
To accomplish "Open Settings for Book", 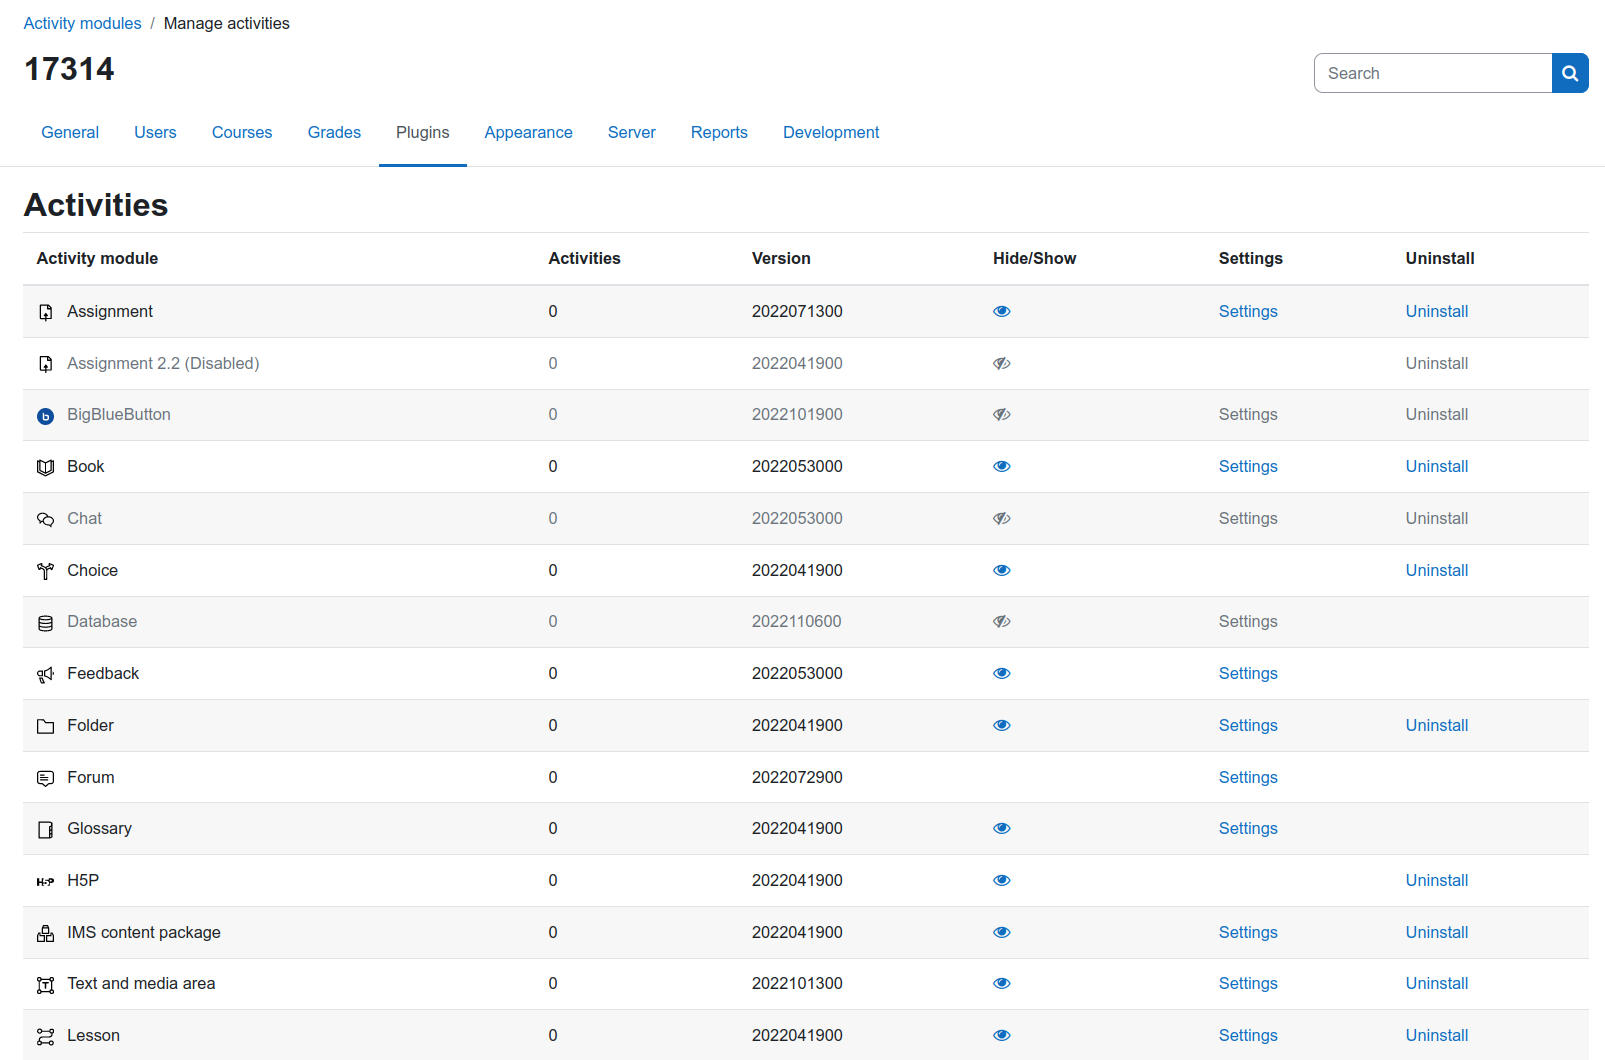I will [x=1248, y=466].
